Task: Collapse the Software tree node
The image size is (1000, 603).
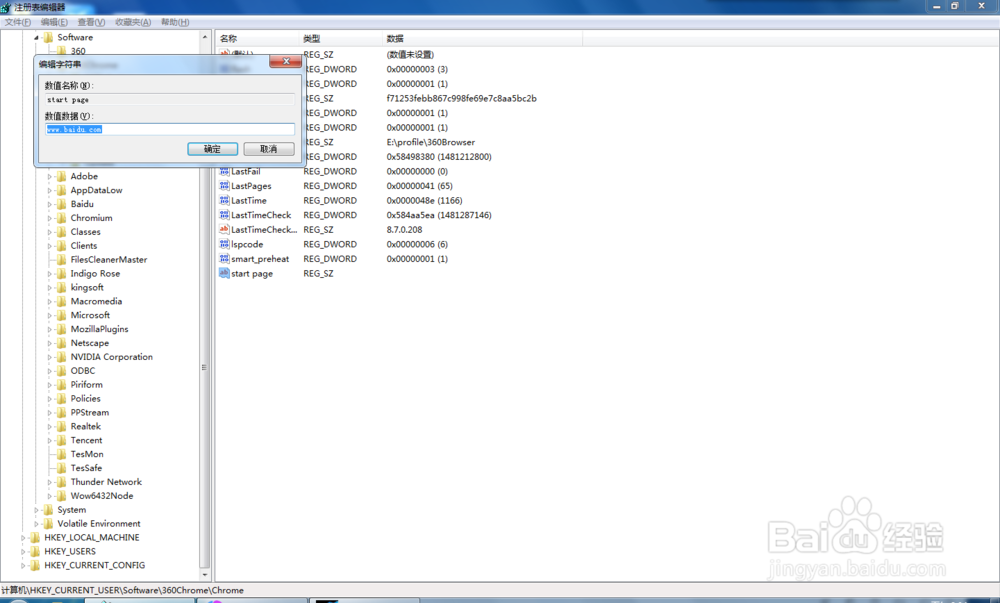Action: point(36,38)
